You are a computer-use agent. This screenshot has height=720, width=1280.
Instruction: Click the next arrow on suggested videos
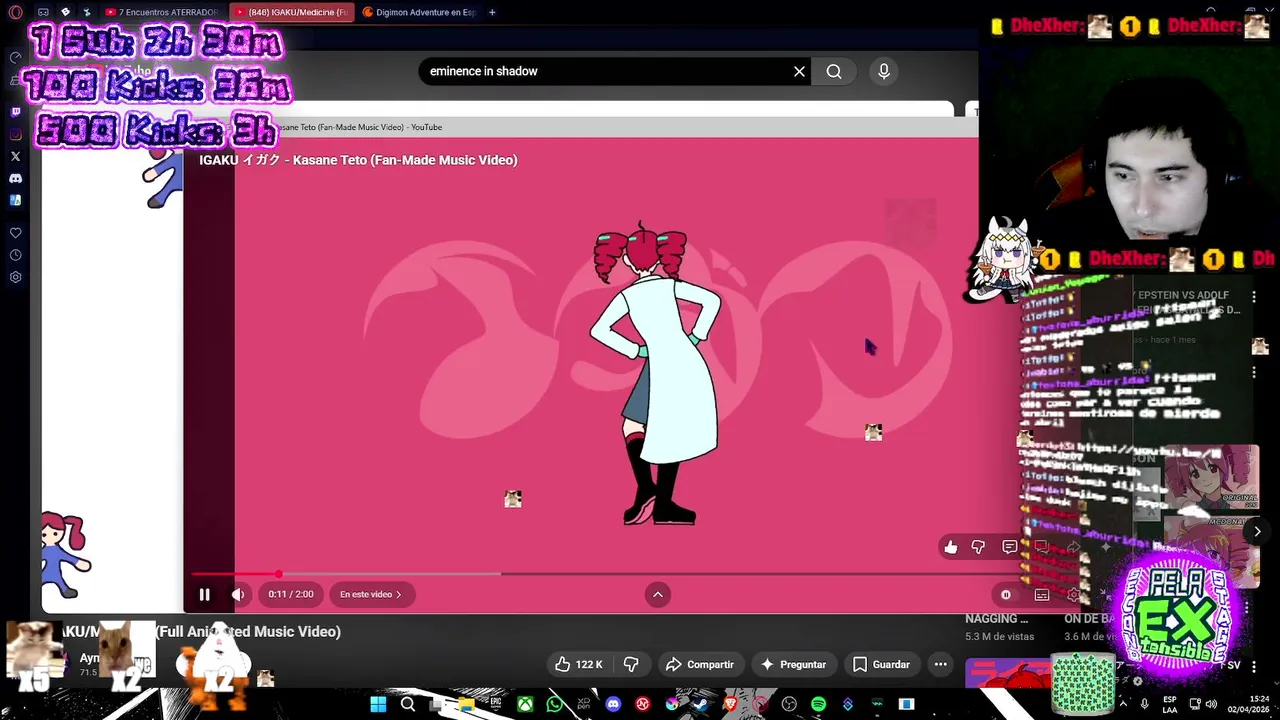[x=1257, y=531]
